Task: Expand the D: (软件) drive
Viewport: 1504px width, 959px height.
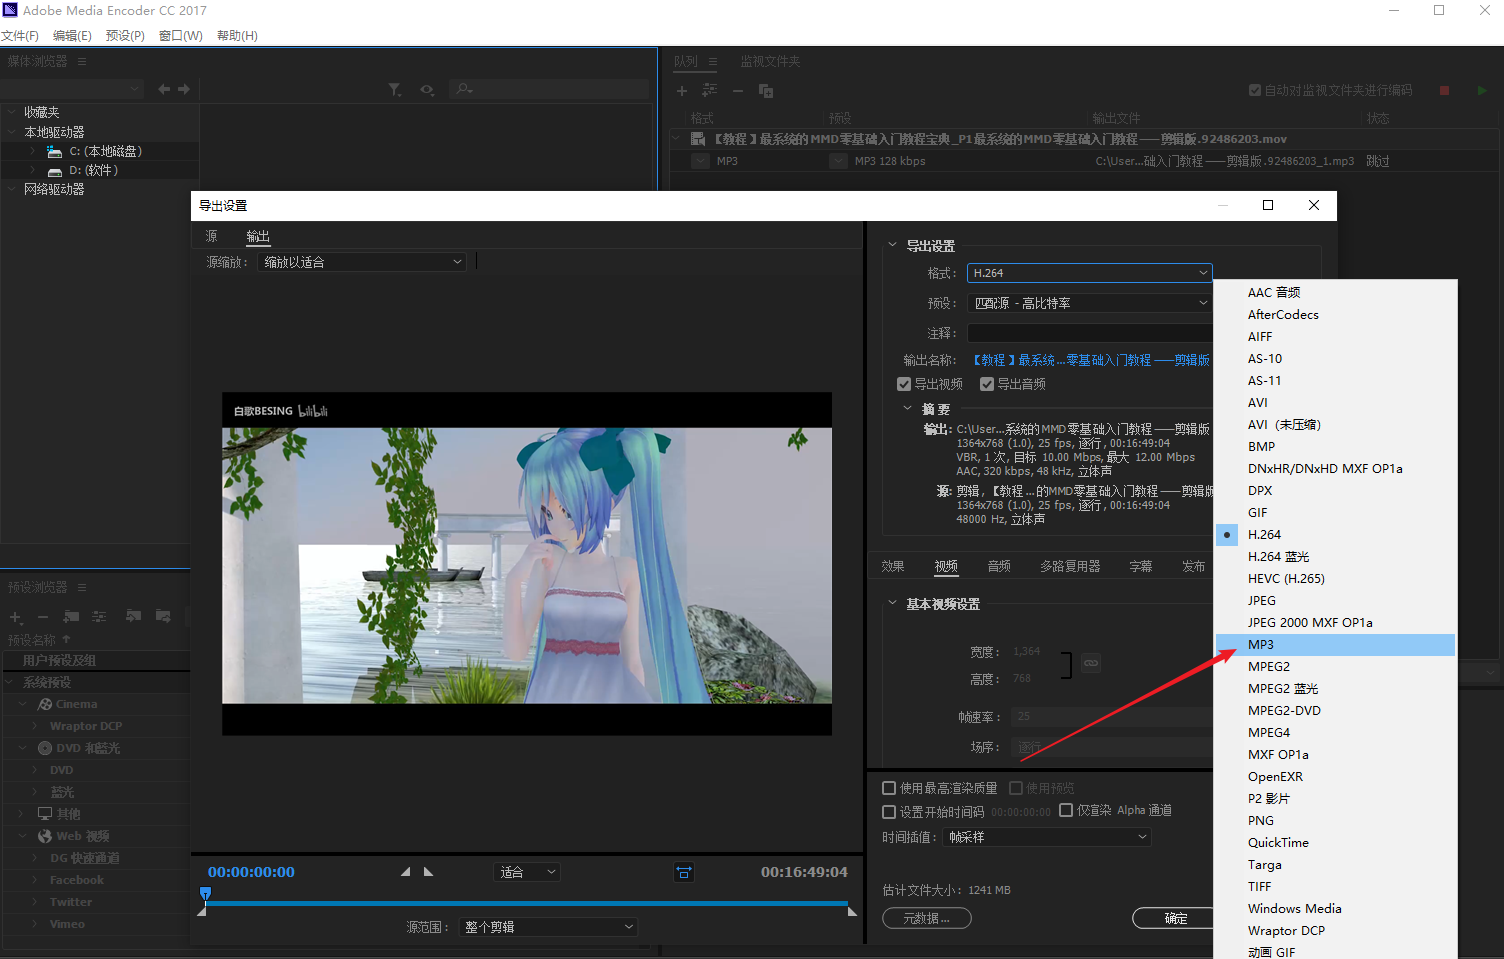Action: 33,170
